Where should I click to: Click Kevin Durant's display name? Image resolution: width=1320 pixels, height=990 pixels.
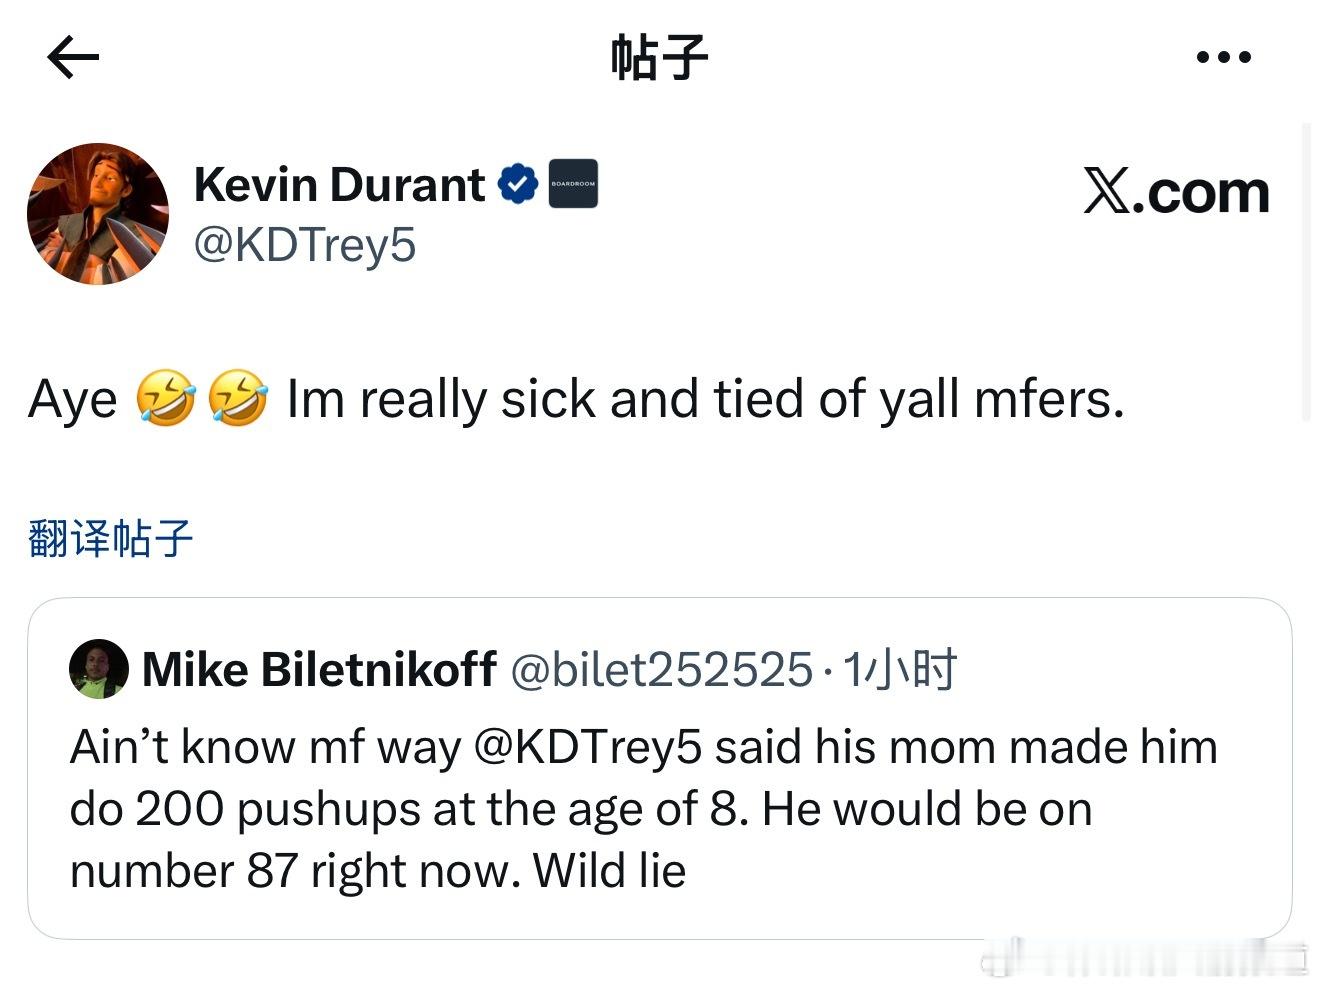(338, 183)
